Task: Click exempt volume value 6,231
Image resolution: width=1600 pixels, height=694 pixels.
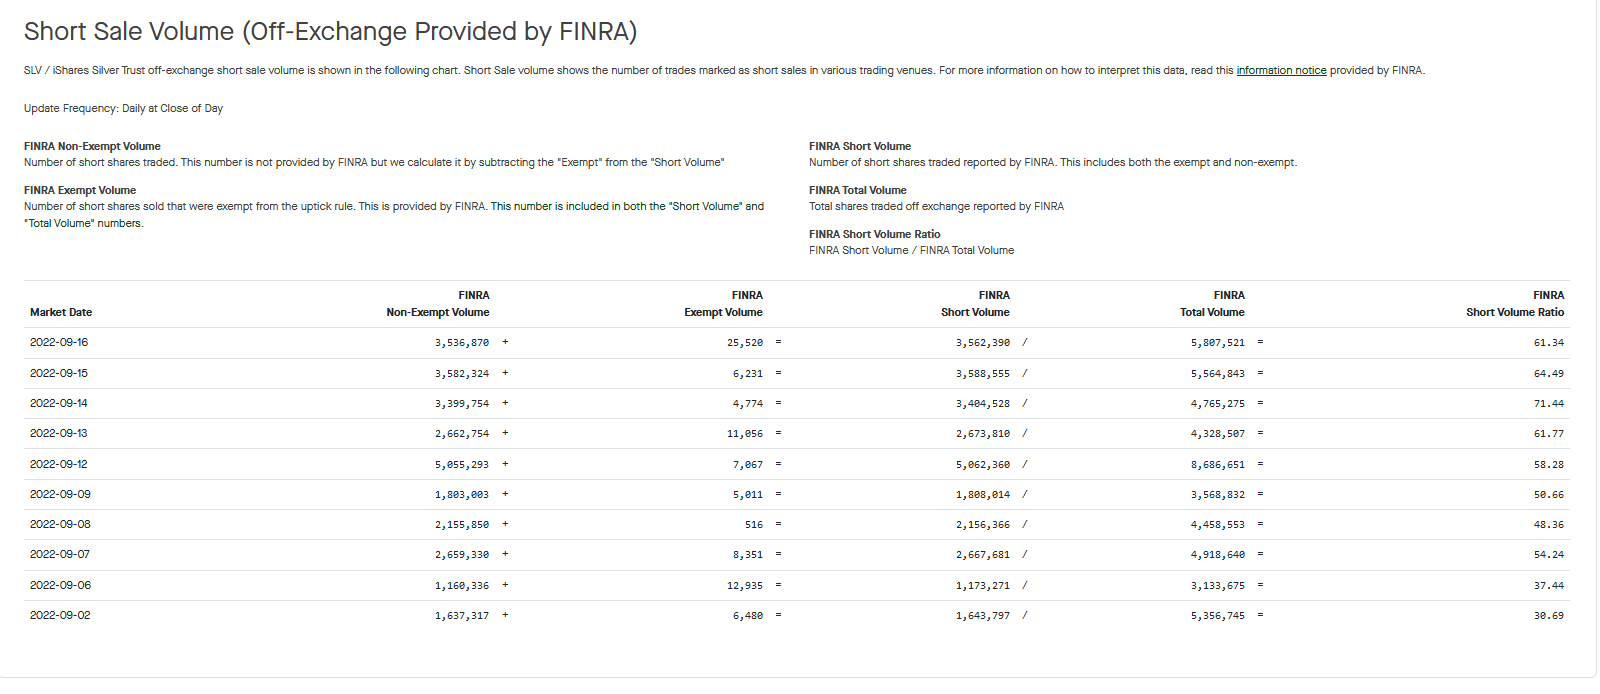Action: click(748, 374)
